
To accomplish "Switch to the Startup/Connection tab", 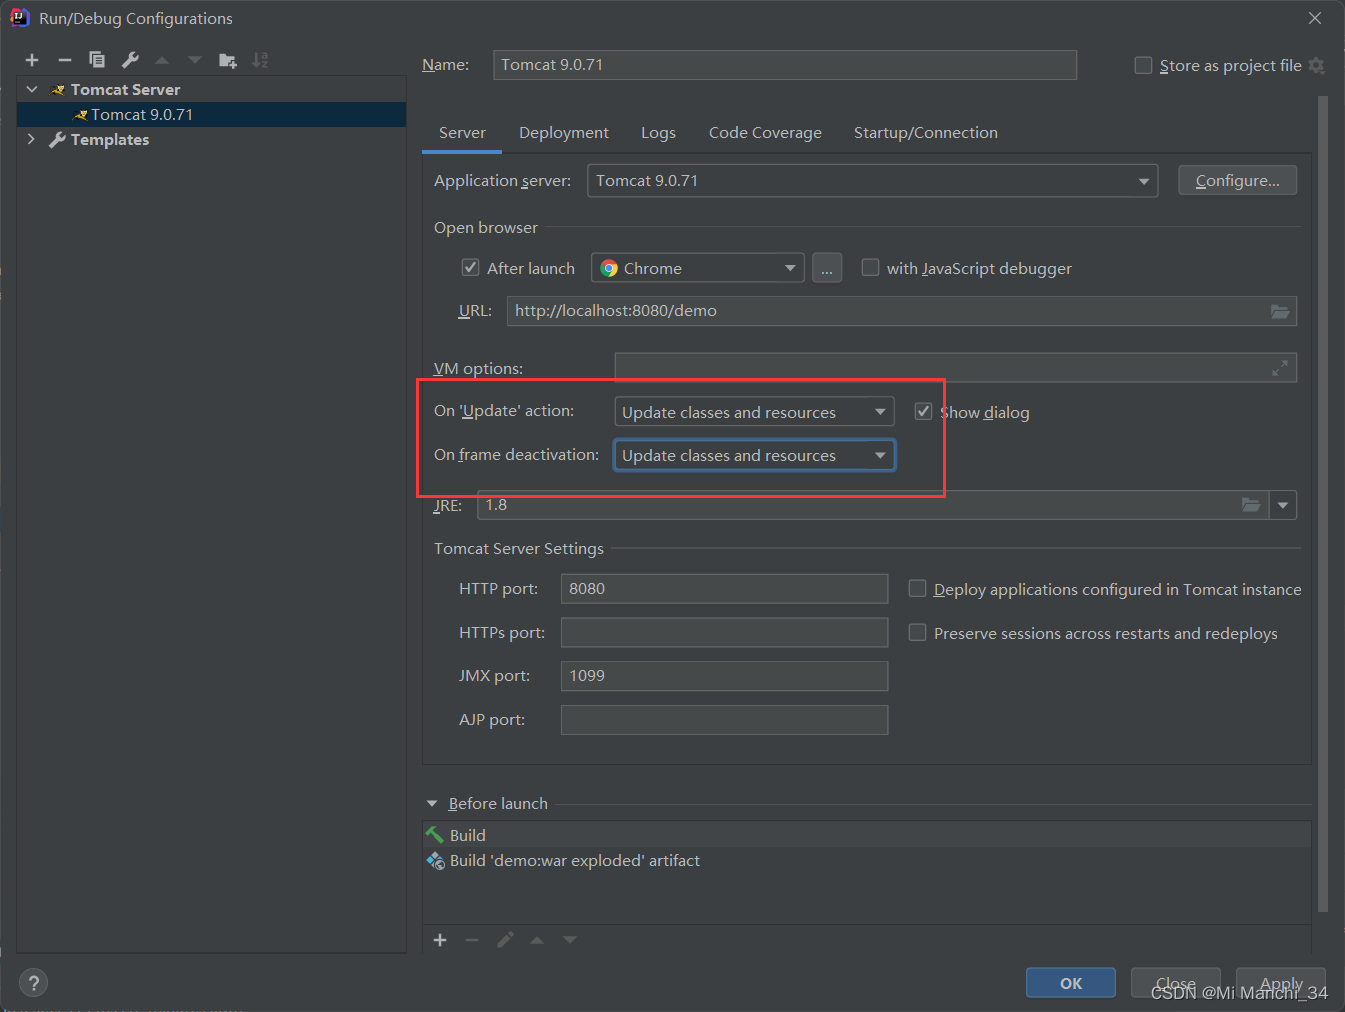I will [926, 133].
